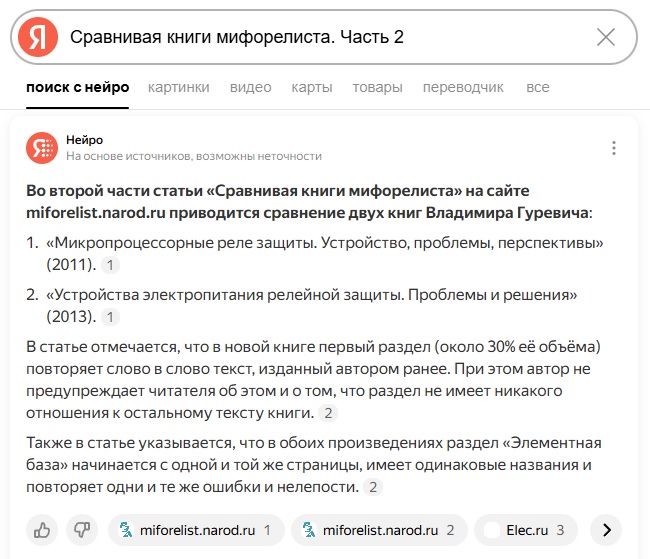Click the Yandex logo in search bar

tap(38, 37)
